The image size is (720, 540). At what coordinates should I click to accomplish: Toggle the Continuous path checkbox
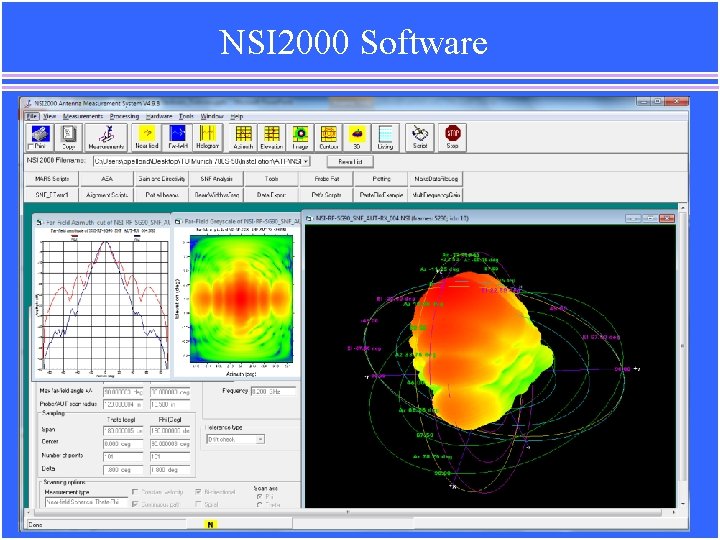(135, 504)
